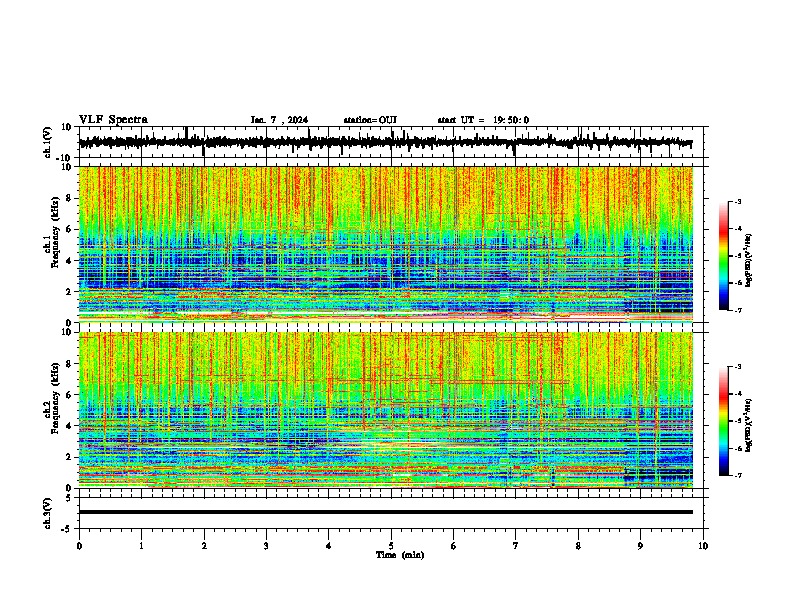Click the "0" tick on the Time axis
Screen dimensions: 792x612
[79, 546]
